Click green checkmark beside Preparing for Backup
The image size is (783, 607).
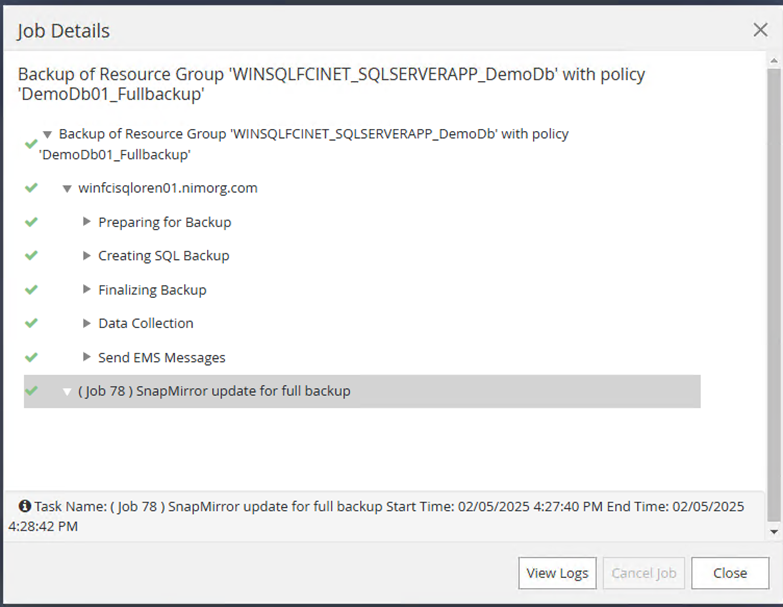coord(31,222)
